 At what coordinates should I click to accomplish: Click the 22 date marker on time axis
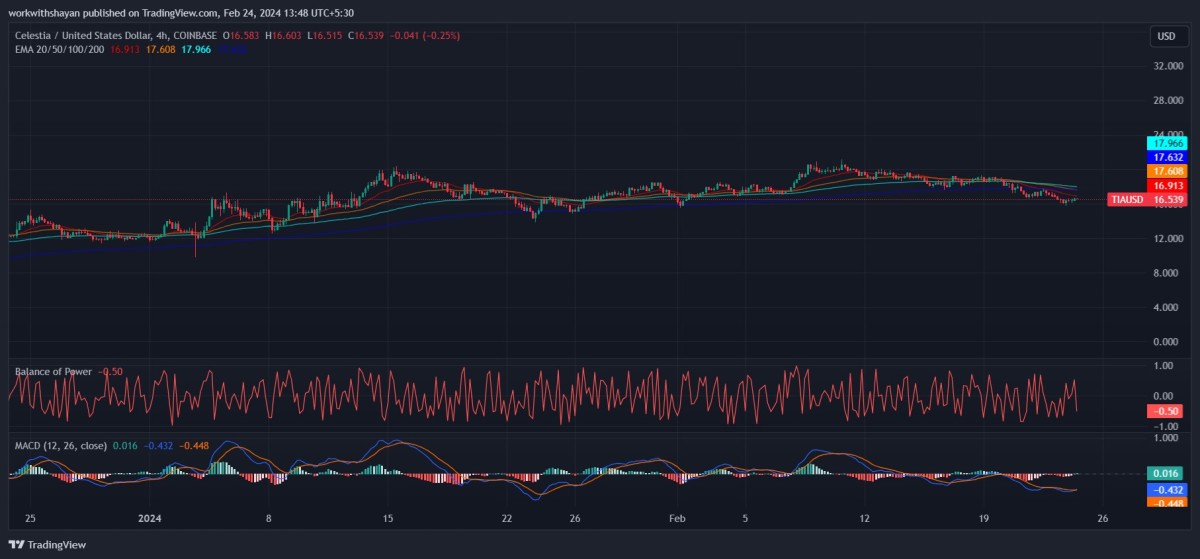coord(507,519)
